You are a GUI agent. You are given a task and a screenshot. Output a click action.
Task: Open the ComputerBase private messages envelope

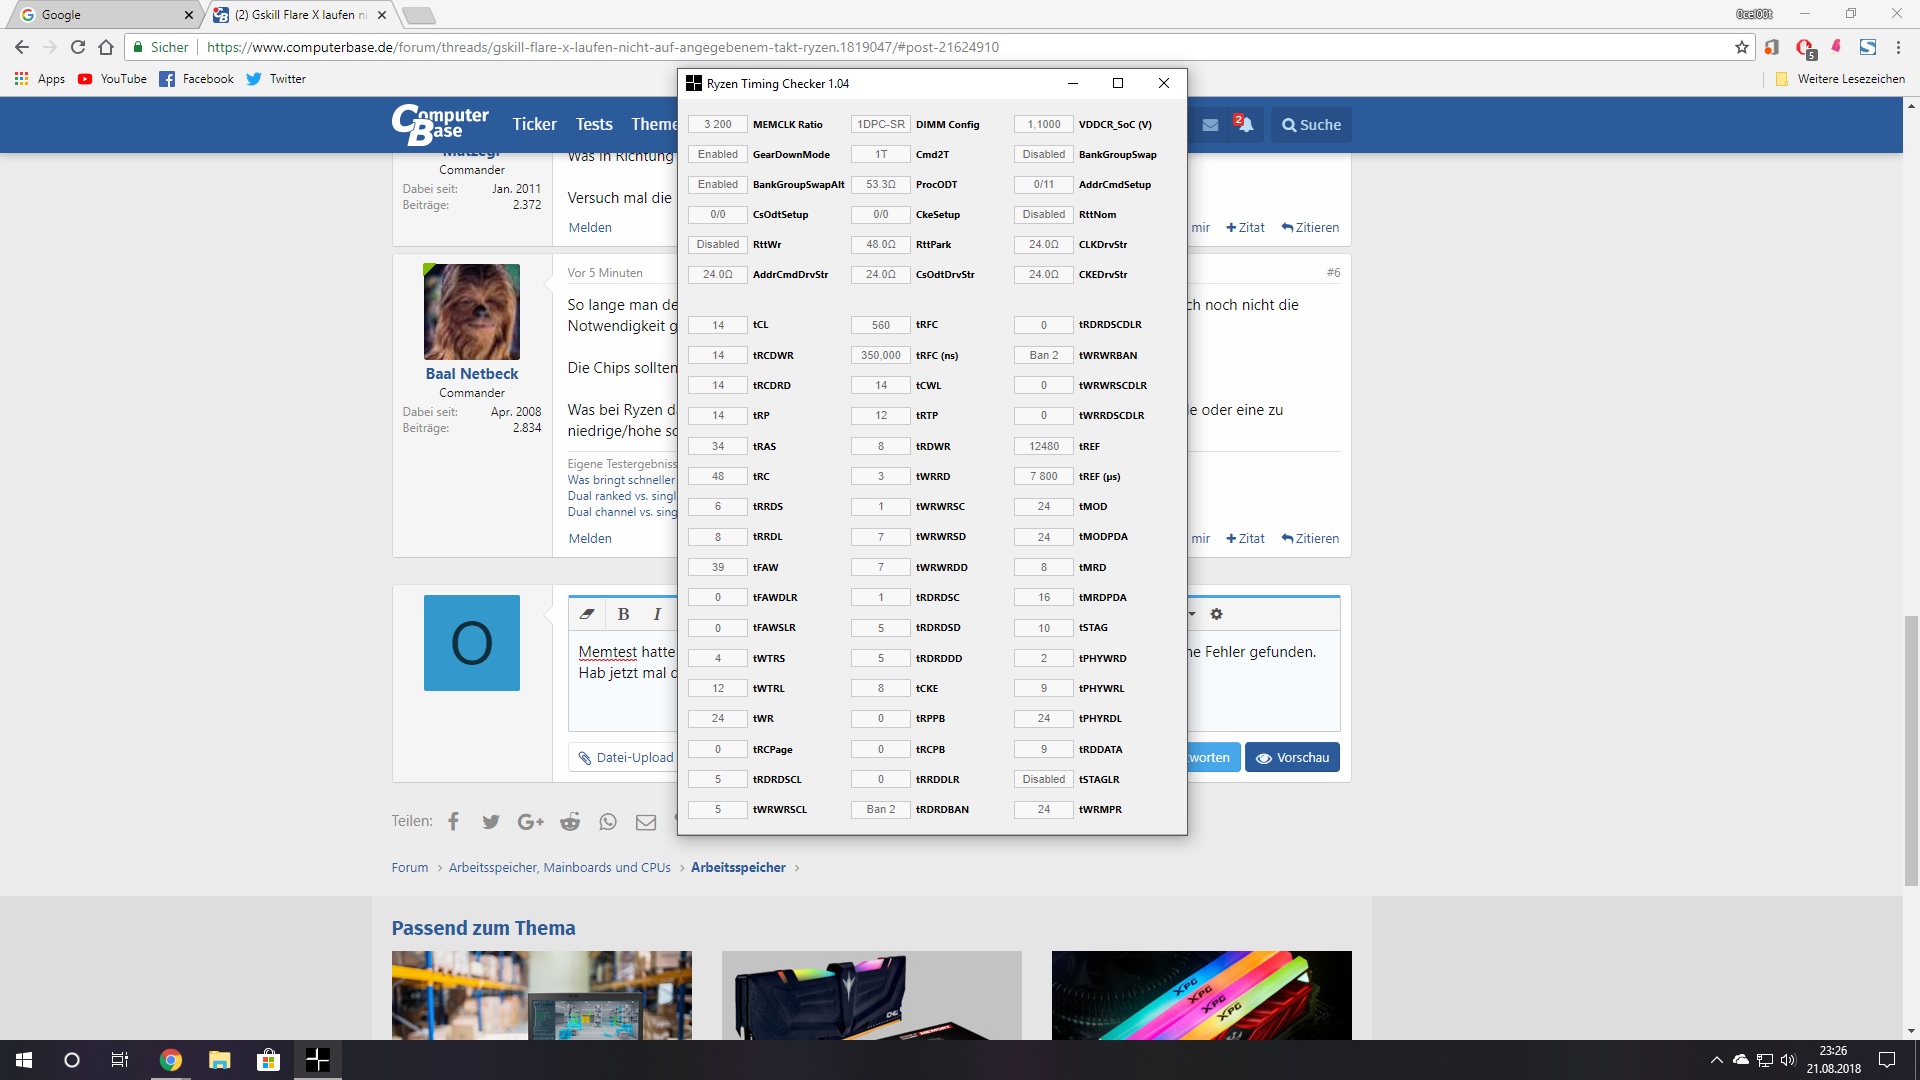tap(1210, 125)
